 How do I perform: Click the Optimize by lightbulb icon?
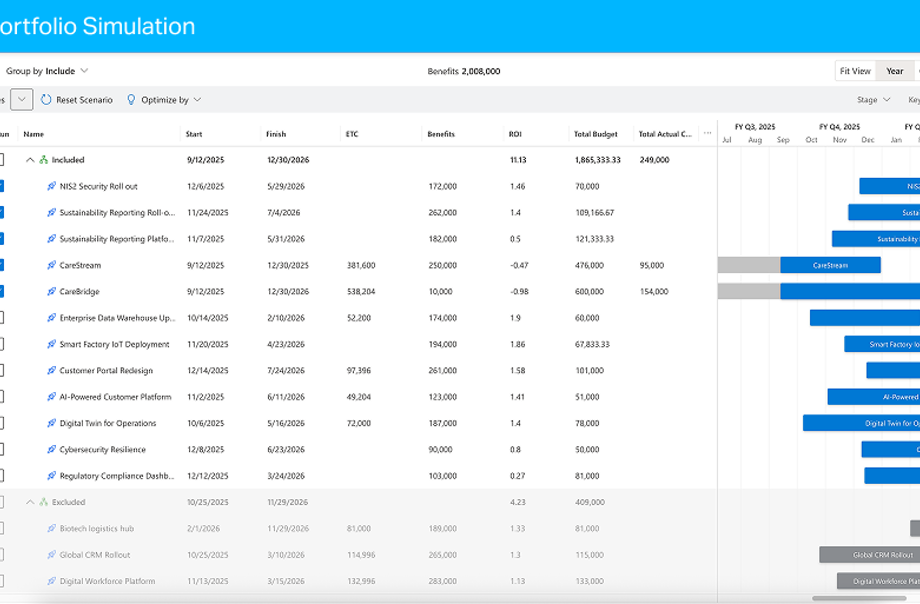pos(131,100)
